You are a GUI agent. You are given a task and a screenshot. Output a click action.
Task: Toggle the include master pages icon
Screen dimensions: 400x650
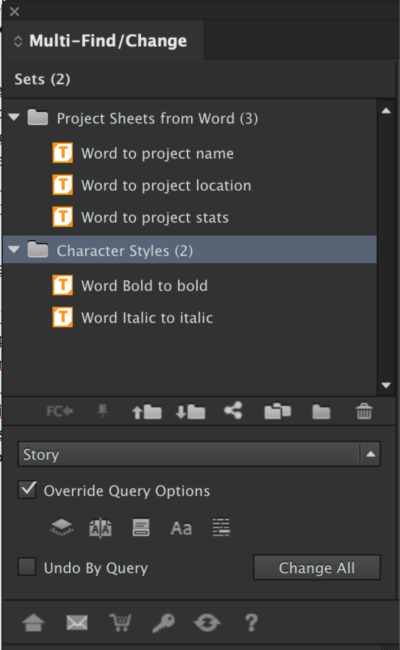pos(100,528)
